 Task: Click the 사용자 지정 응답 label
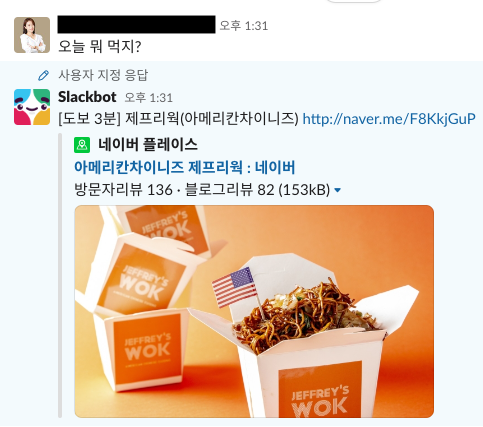(x=103, y=75)
